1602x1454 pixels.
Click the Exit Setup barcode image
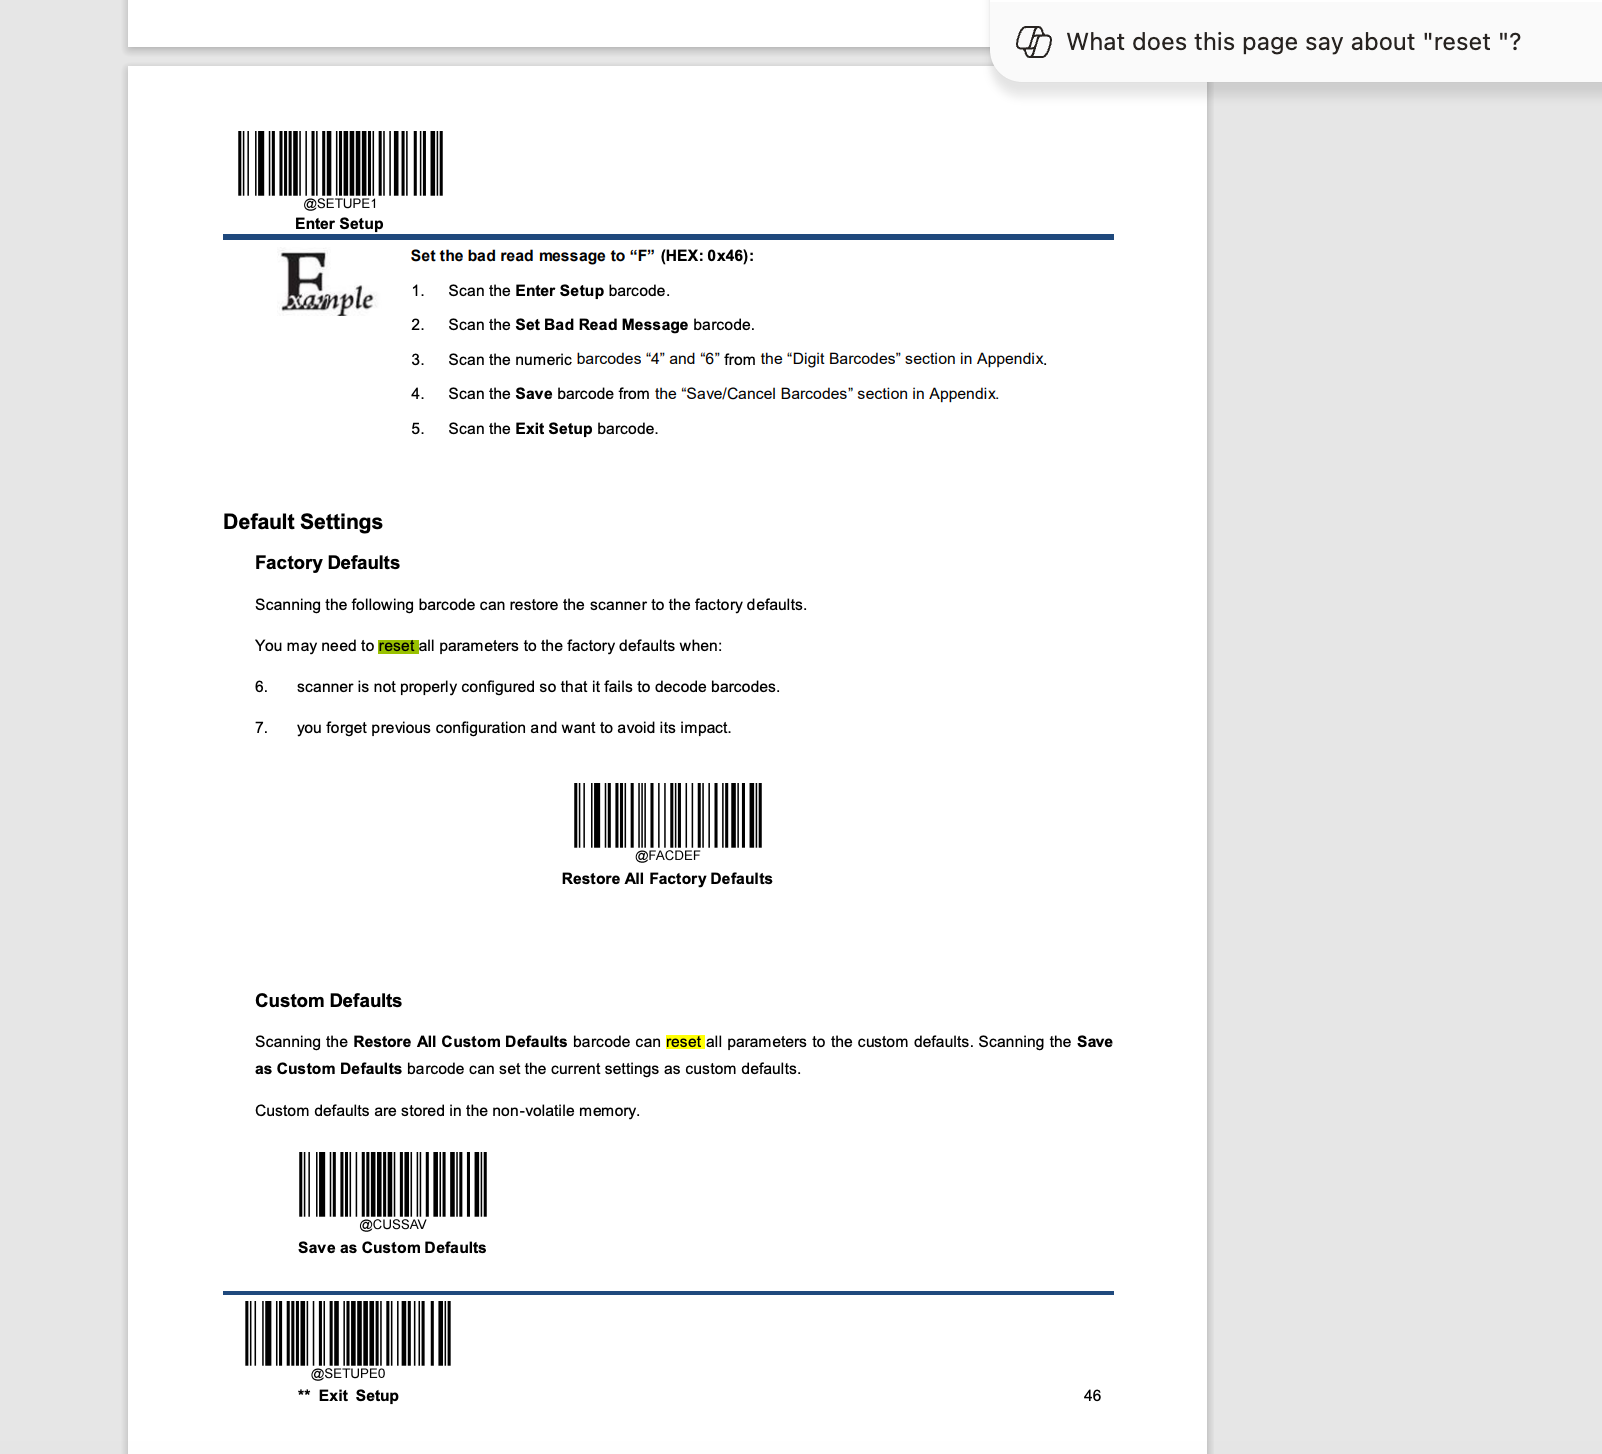(x=348, y=1333)
